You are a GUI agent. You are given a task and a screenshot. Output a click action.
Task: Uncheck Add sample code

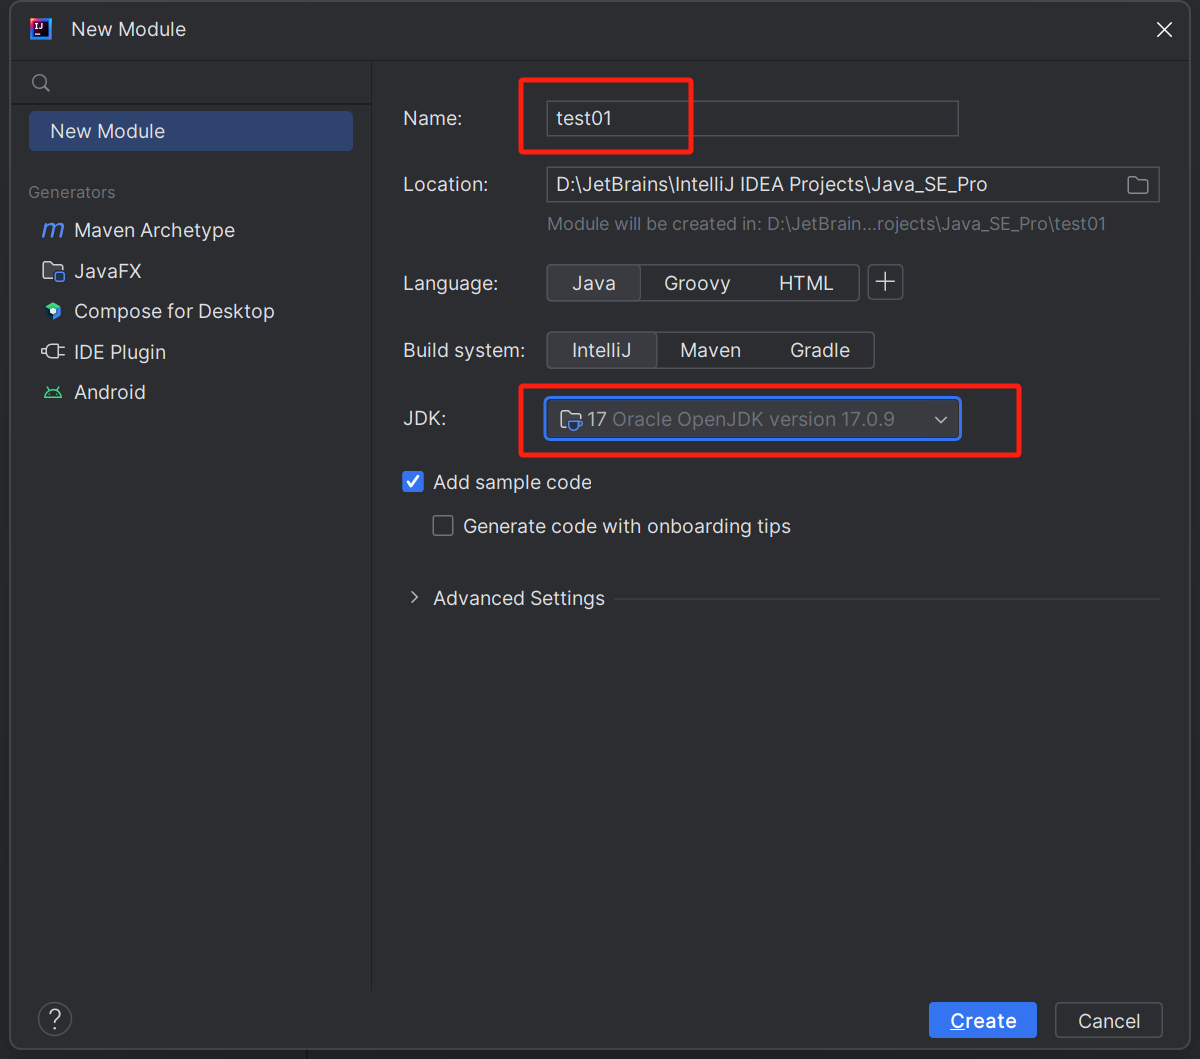coord(413,482)
